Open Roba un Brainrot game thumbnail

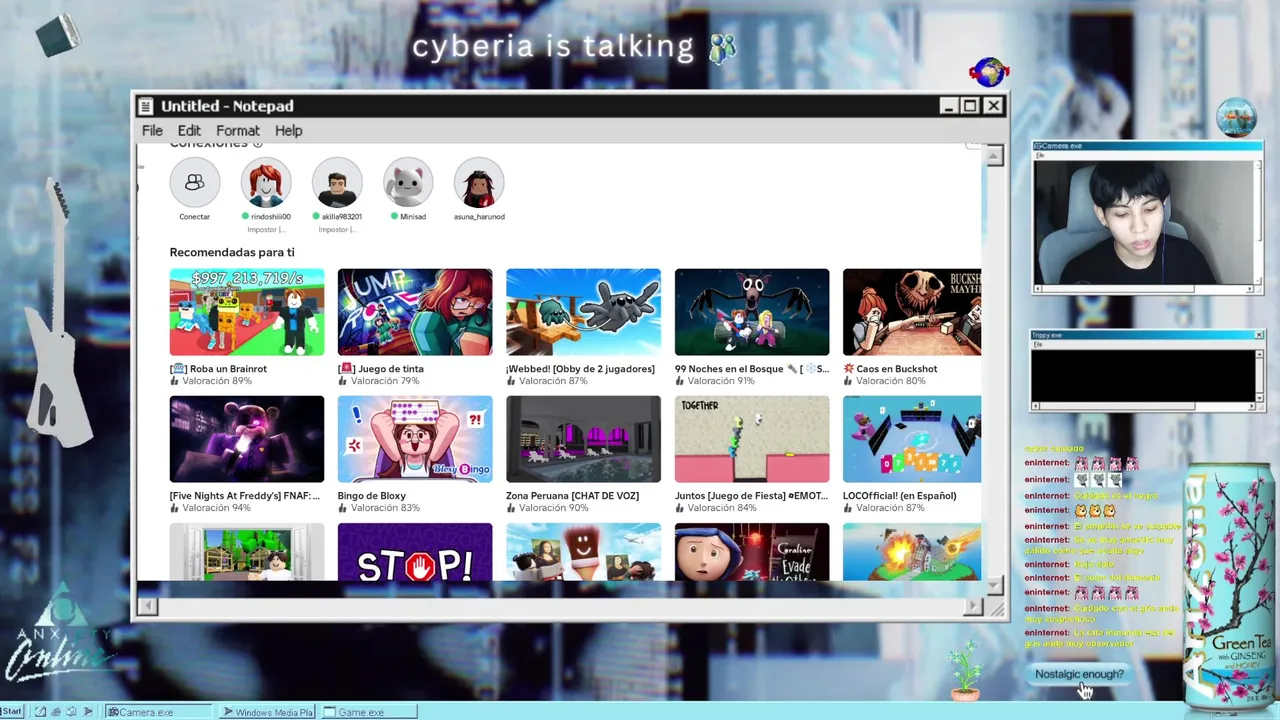pos(247,312)
